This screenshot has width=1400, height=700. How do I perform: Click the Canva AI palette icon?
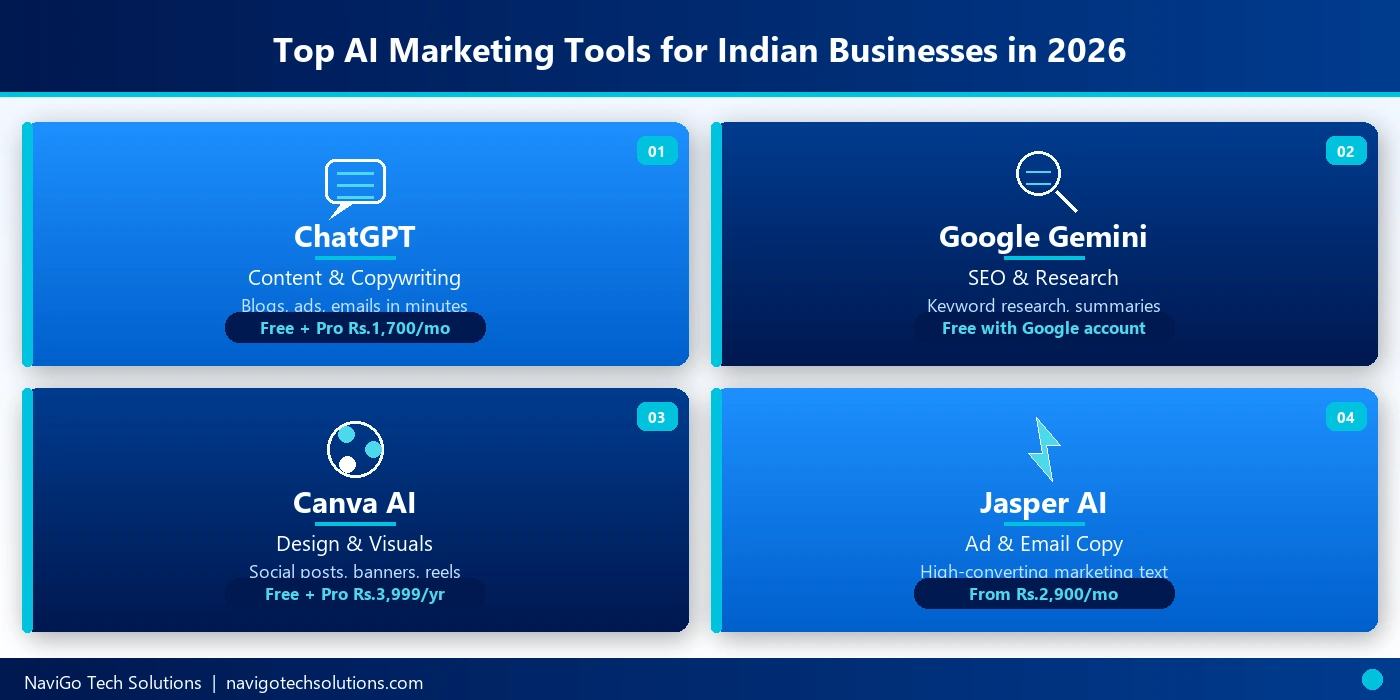(355, 449)
